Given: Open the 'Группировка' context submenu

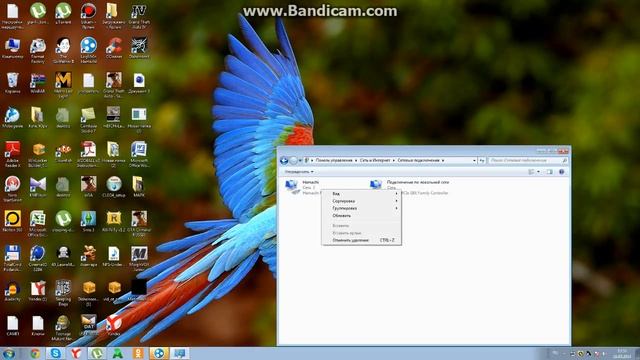Looking at the screenshot, I should click(361, 208).
